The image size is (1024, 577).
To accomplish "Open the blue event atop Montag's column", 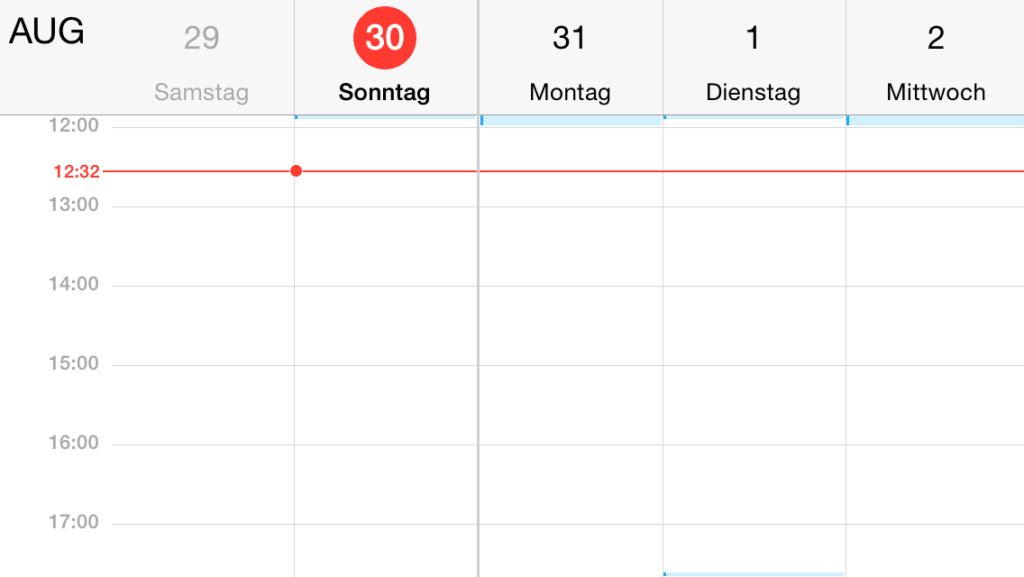I will (570, 120).
